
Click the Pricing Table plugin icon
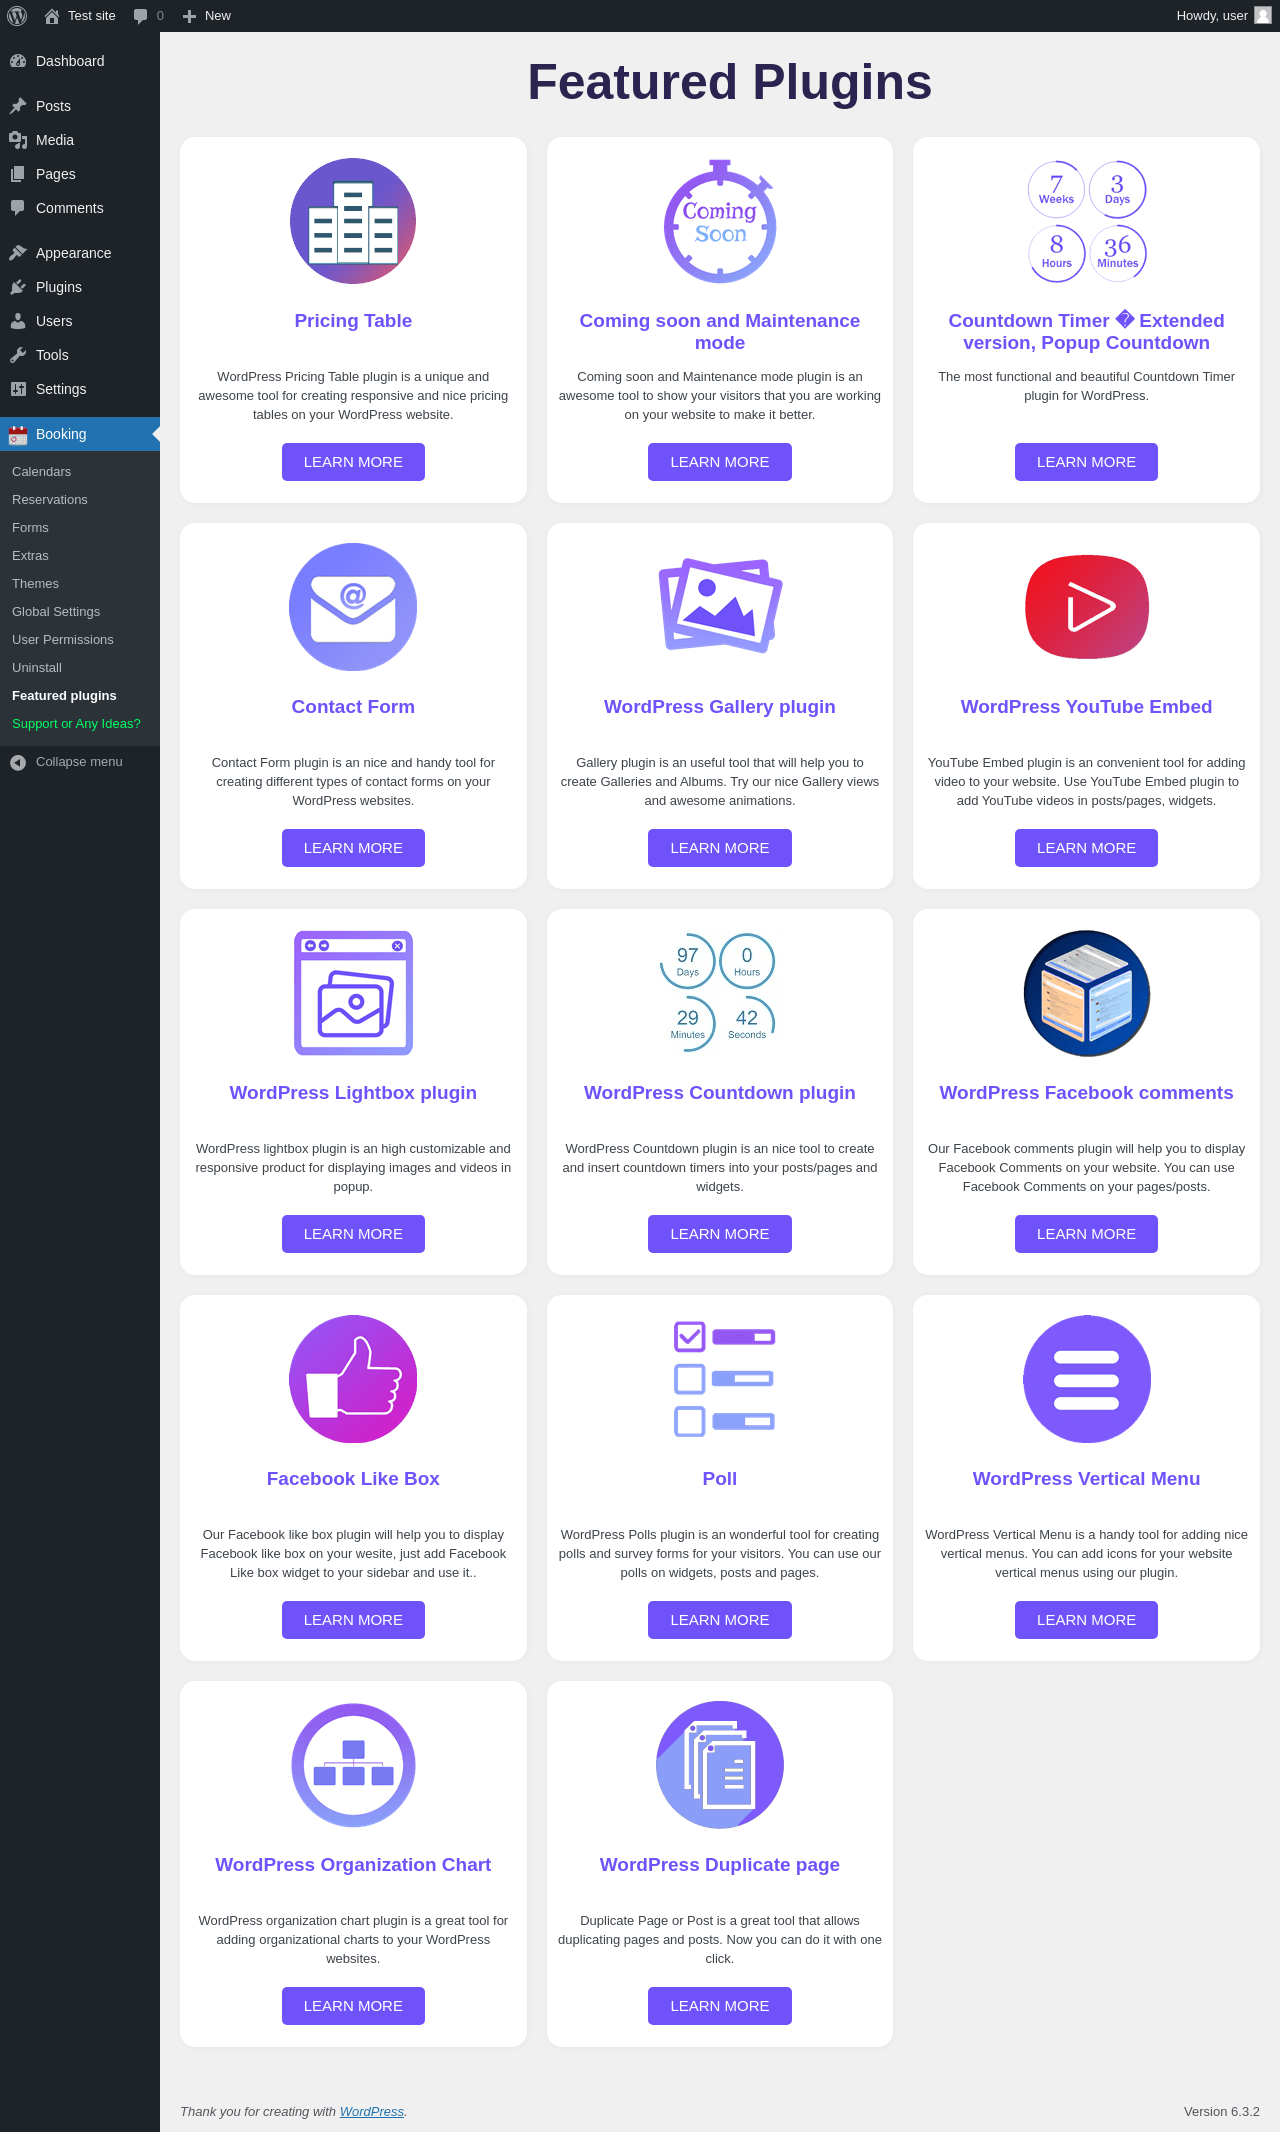pos(353,221)
